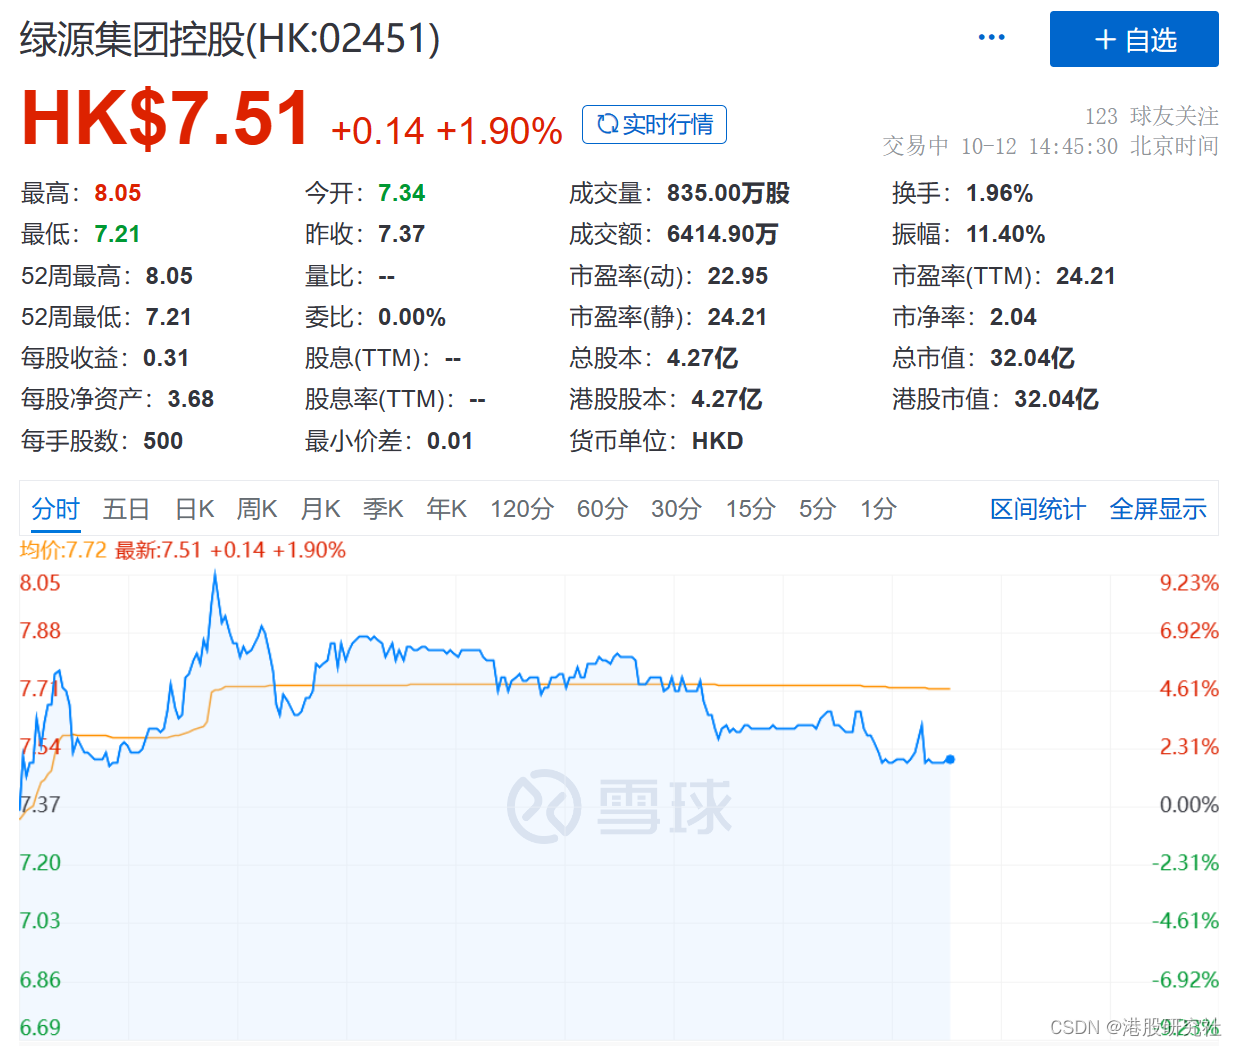Select the 1分 interval tab
1237x1046 pixels.
point(878,509)
